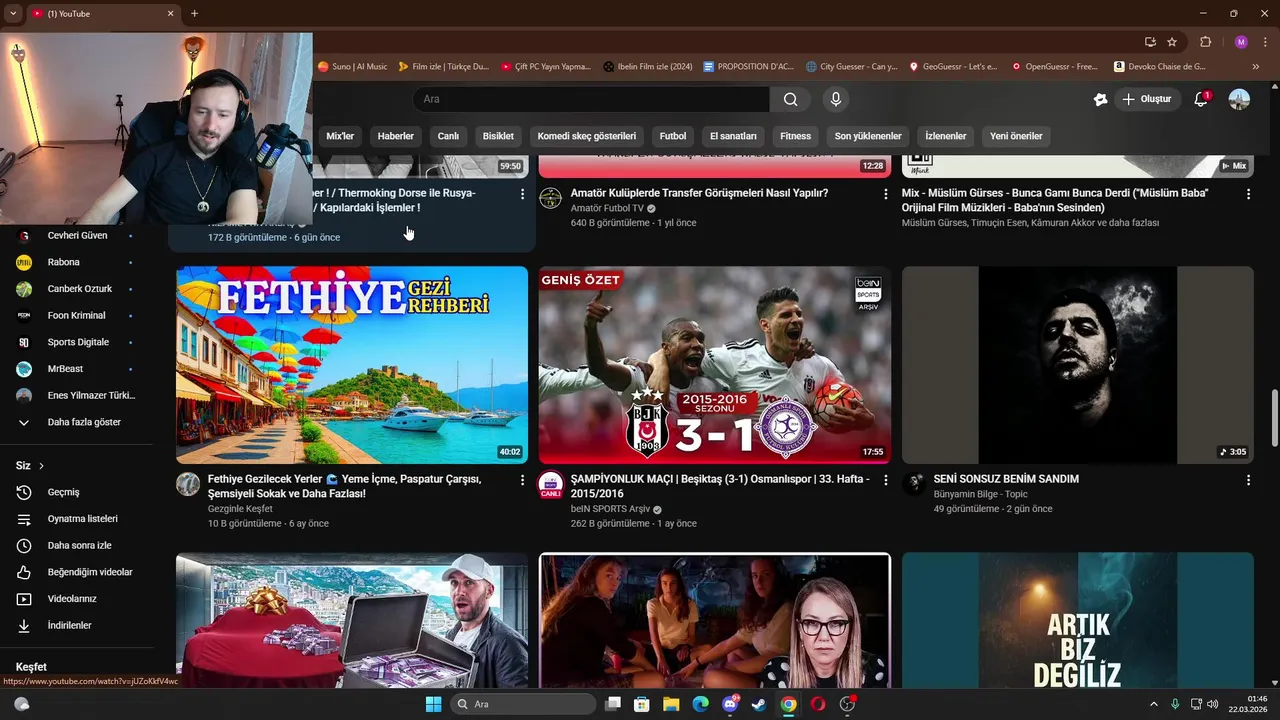Open Steam from taskbar

759,704
